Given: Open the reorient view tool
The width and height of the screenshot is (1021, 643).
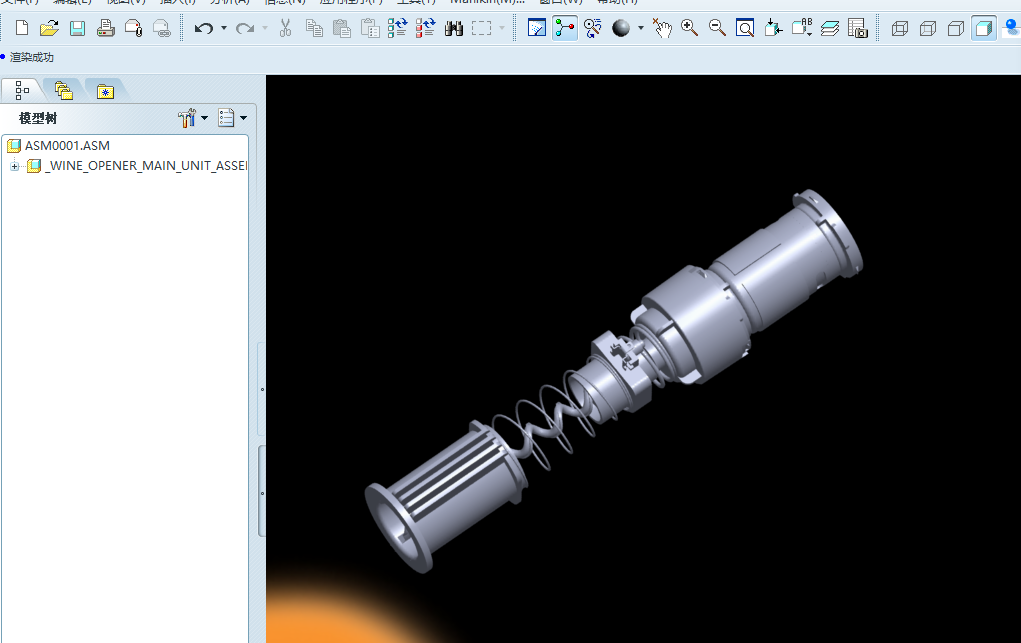Looking at the screenshot, I should tap(773, 28).
